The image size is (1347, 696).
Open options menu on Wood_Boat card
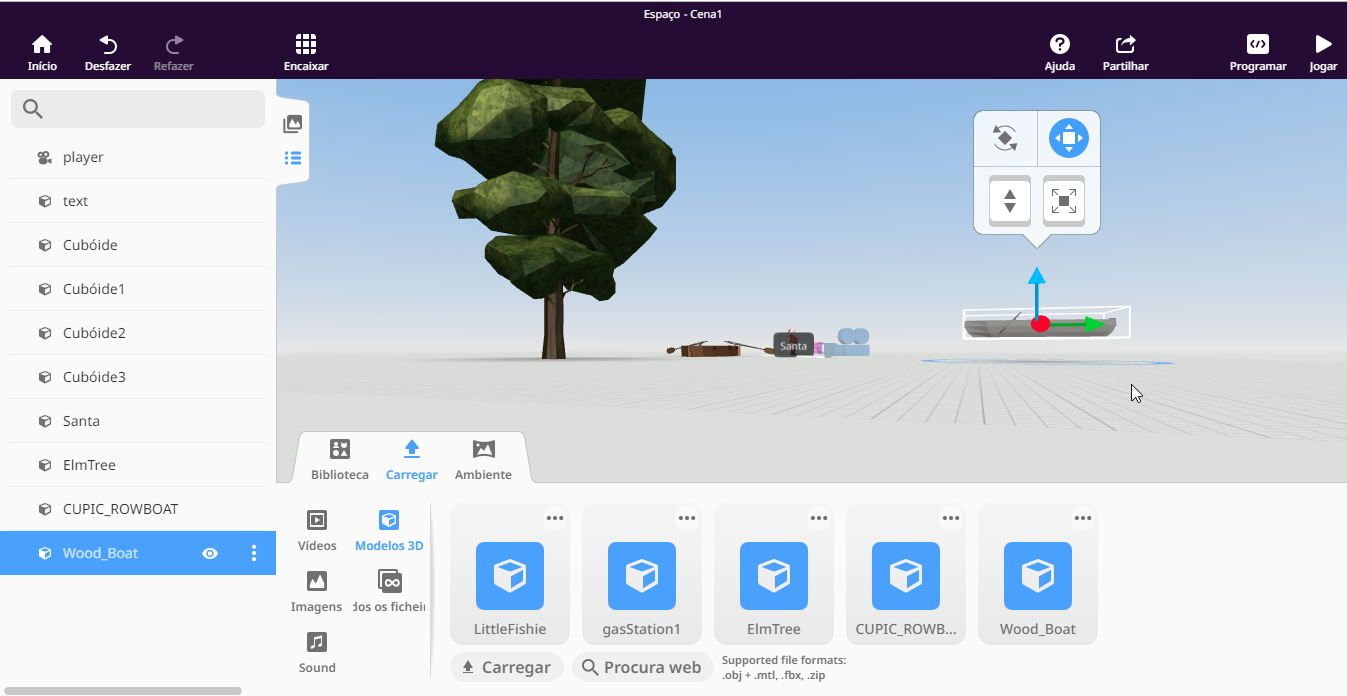pyautogui.click(x=1083, y=518)
